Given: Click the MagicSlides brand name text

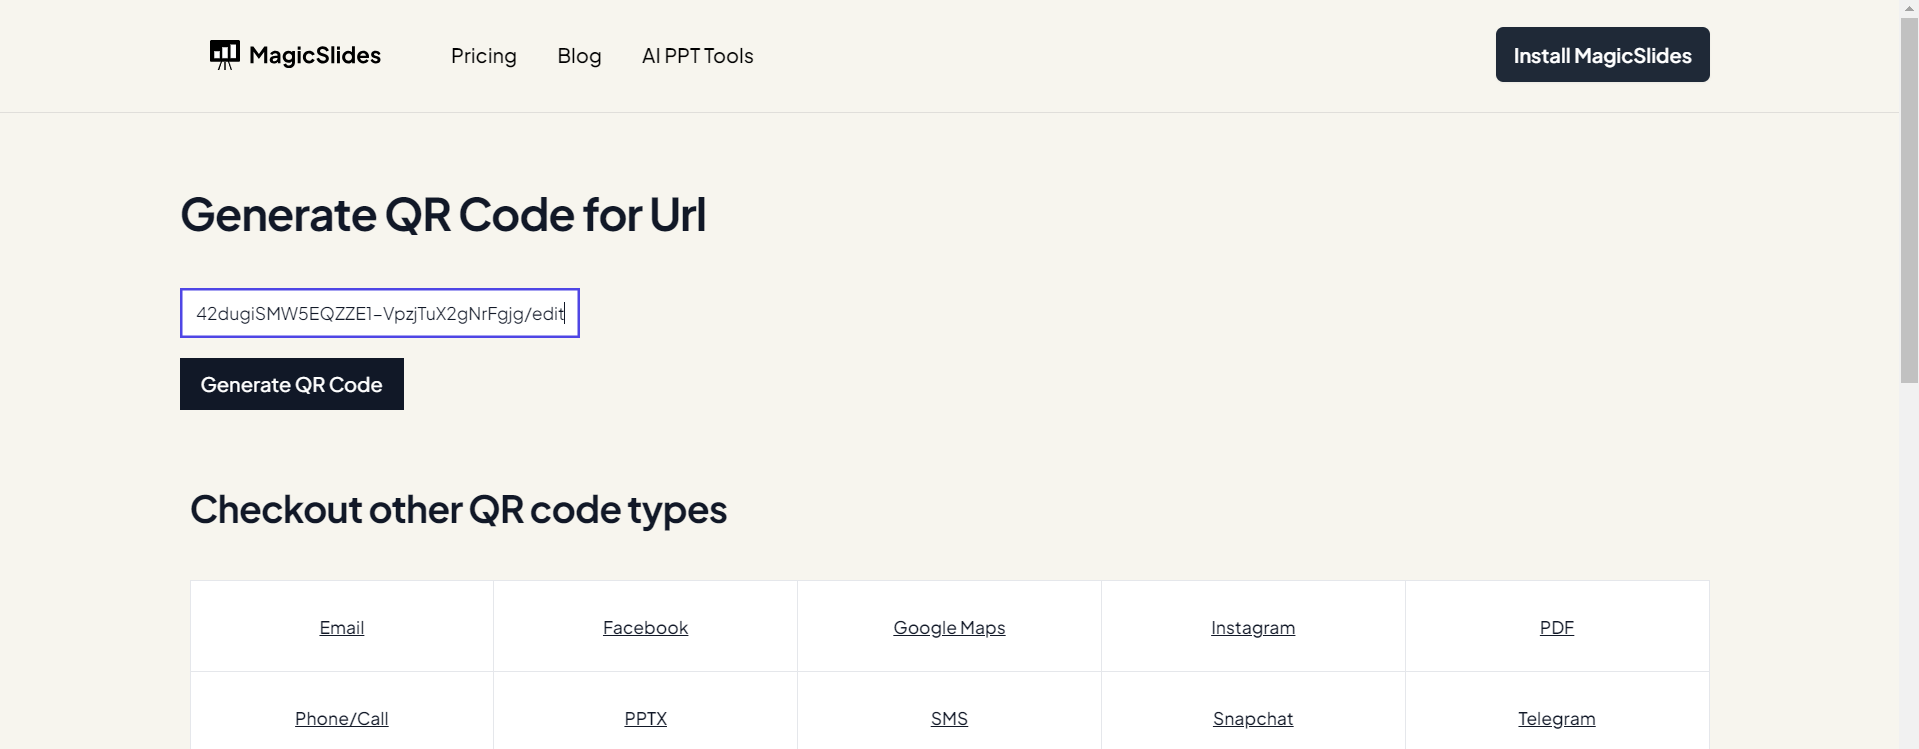Looking at the screenshot, I should (x=314, y=56).
